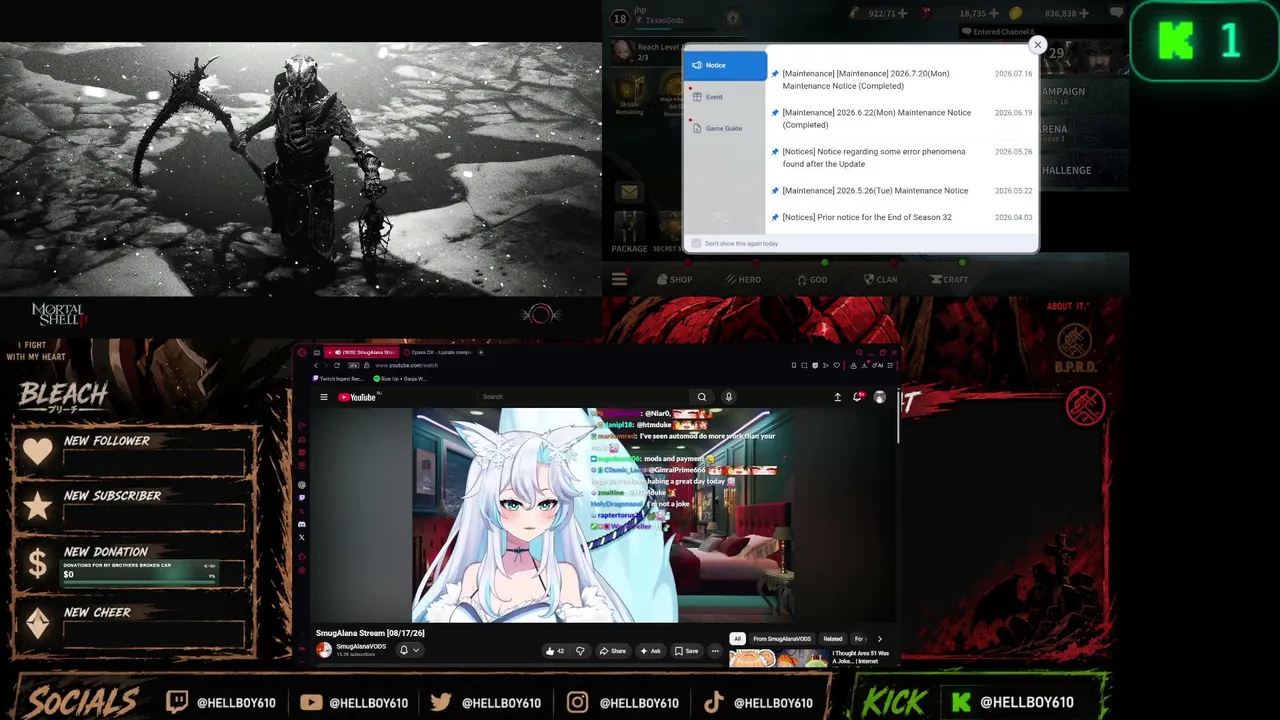1280x720 pixels.
Task: Open YouTube notifications bell
Action: [x=857, y=397]
